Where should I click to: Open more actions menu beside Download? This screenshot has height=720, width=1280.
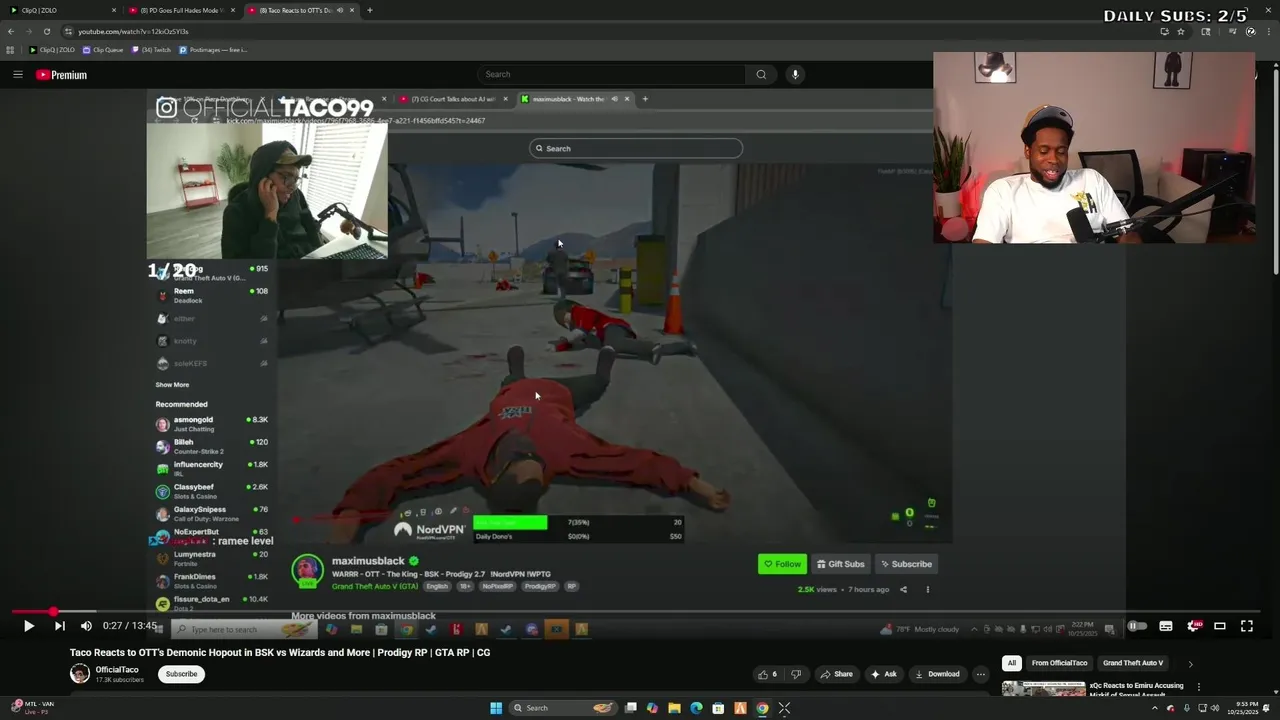[981, 674]
